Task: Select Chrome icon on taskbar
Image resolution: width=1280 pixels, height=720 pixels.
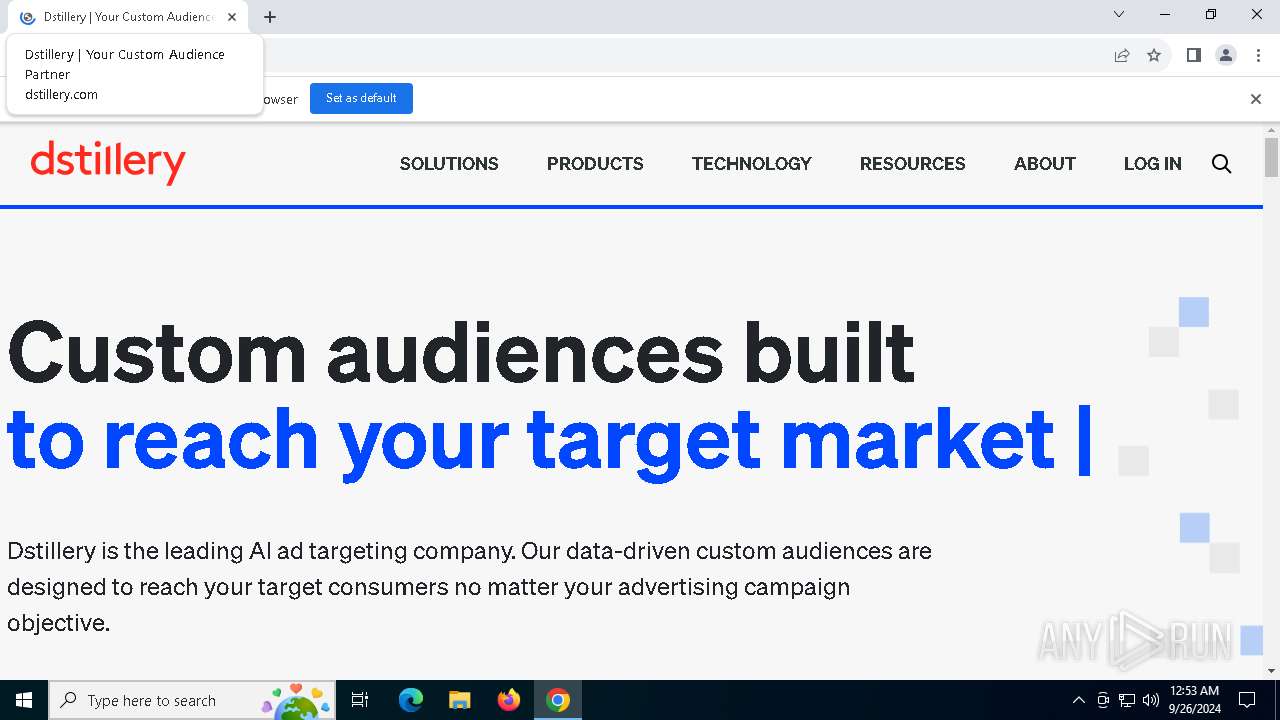Action: [x=558, y=700]
